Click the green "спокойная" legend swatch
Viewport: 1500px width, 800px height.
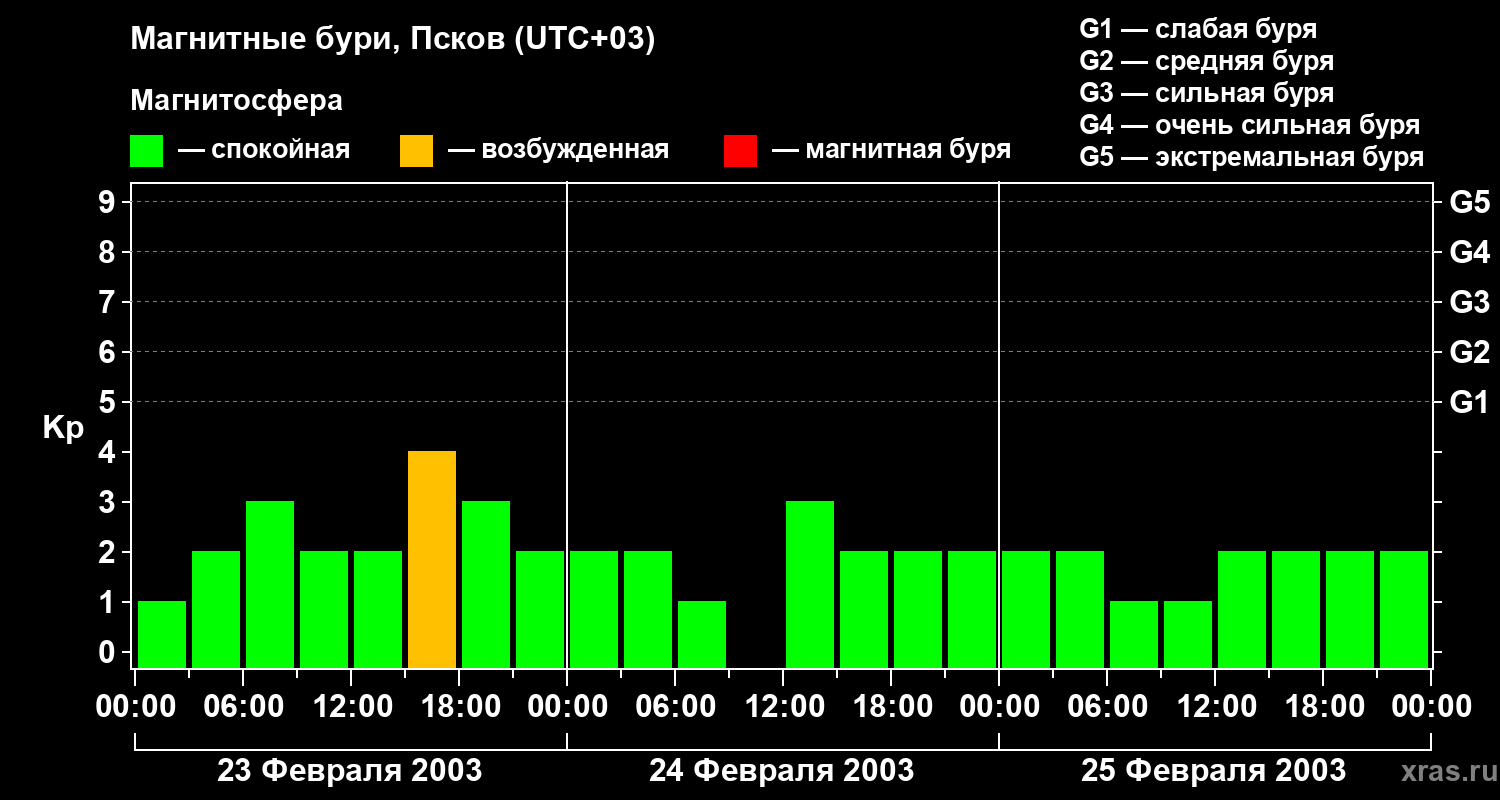point(146,150)
